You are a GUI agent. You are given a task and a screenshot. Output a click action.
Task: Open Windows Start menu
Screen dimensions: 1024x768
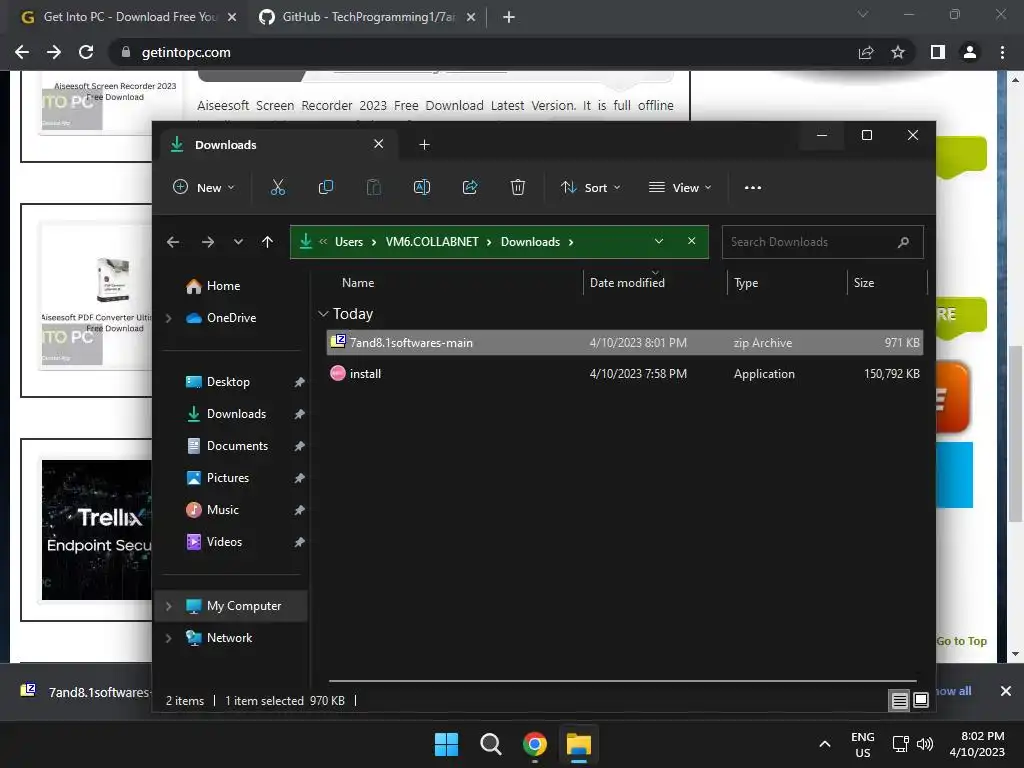coord(447,744)
